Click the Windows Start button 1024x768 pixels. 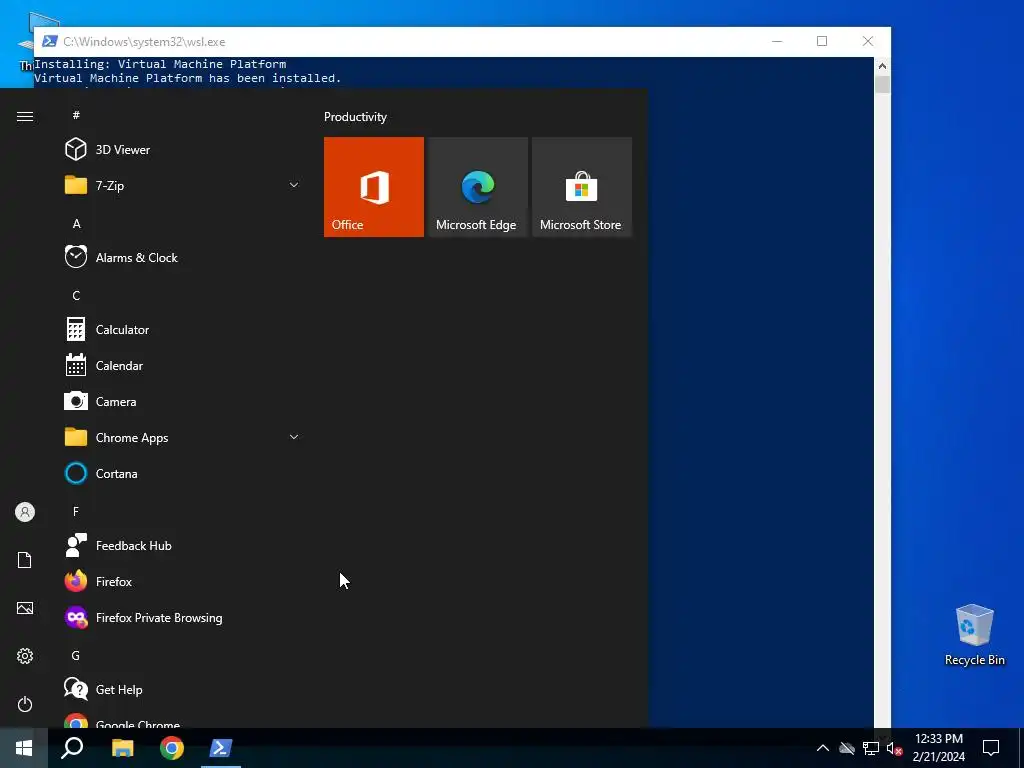(x=24, y=748)
